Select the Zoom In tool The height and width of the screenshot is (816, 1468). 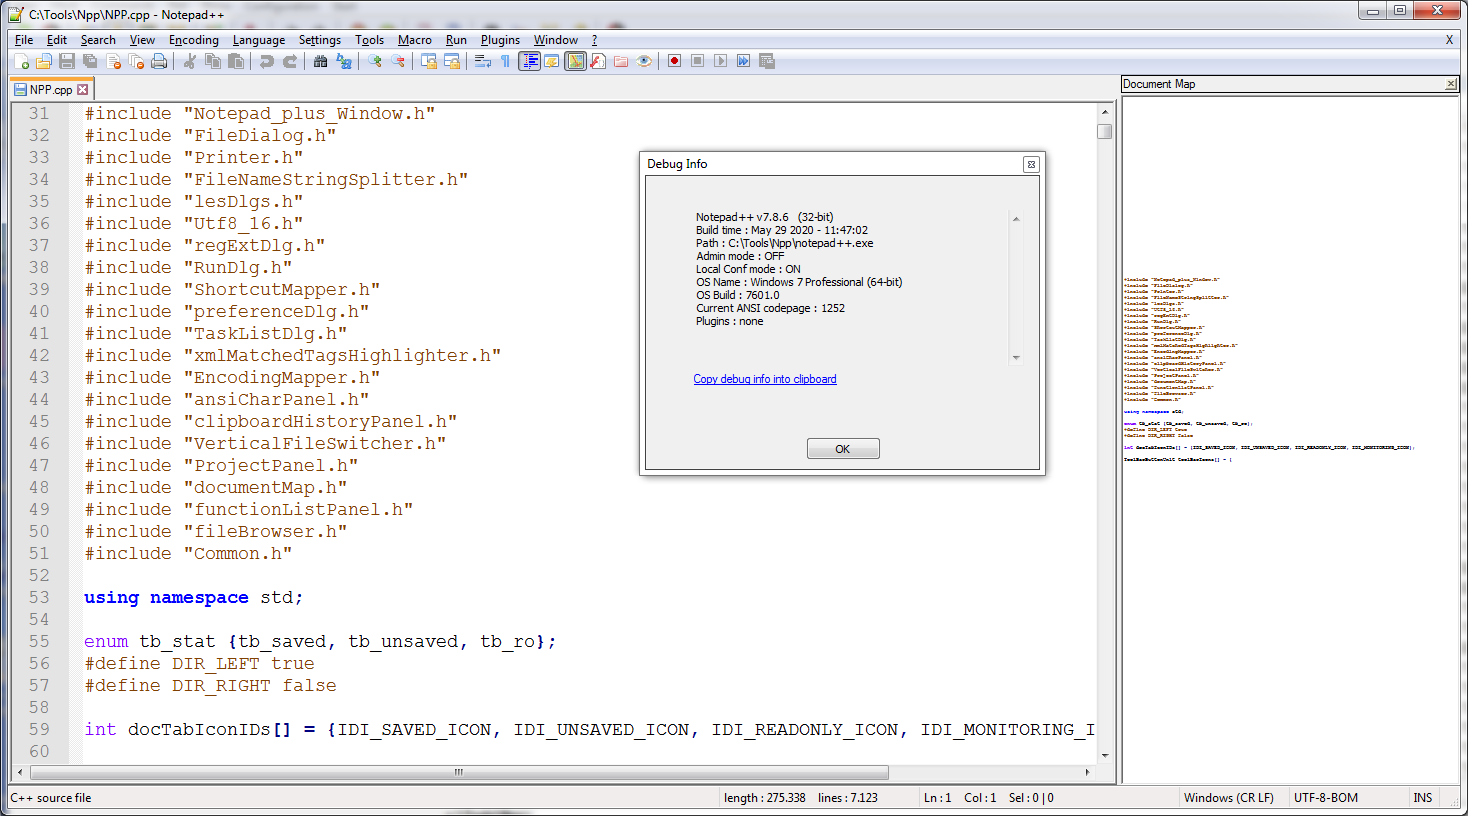pyautogui.click(x=375, y=61)
